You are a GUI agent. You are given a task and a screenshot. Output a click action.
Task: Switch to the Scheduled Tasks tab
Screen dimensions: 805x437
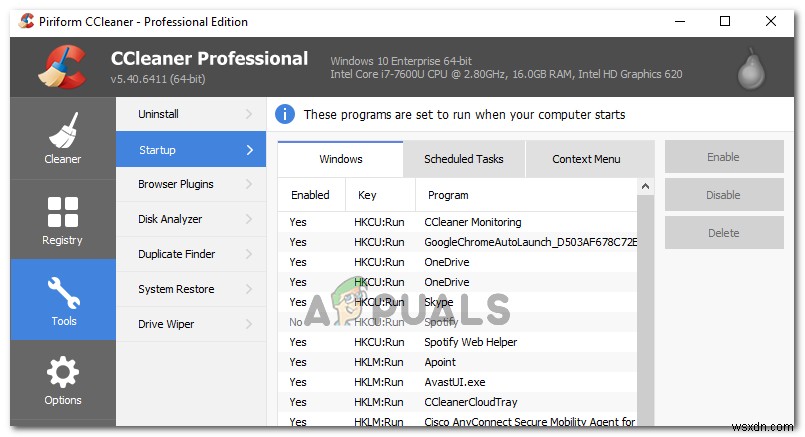tap(463, 158)
